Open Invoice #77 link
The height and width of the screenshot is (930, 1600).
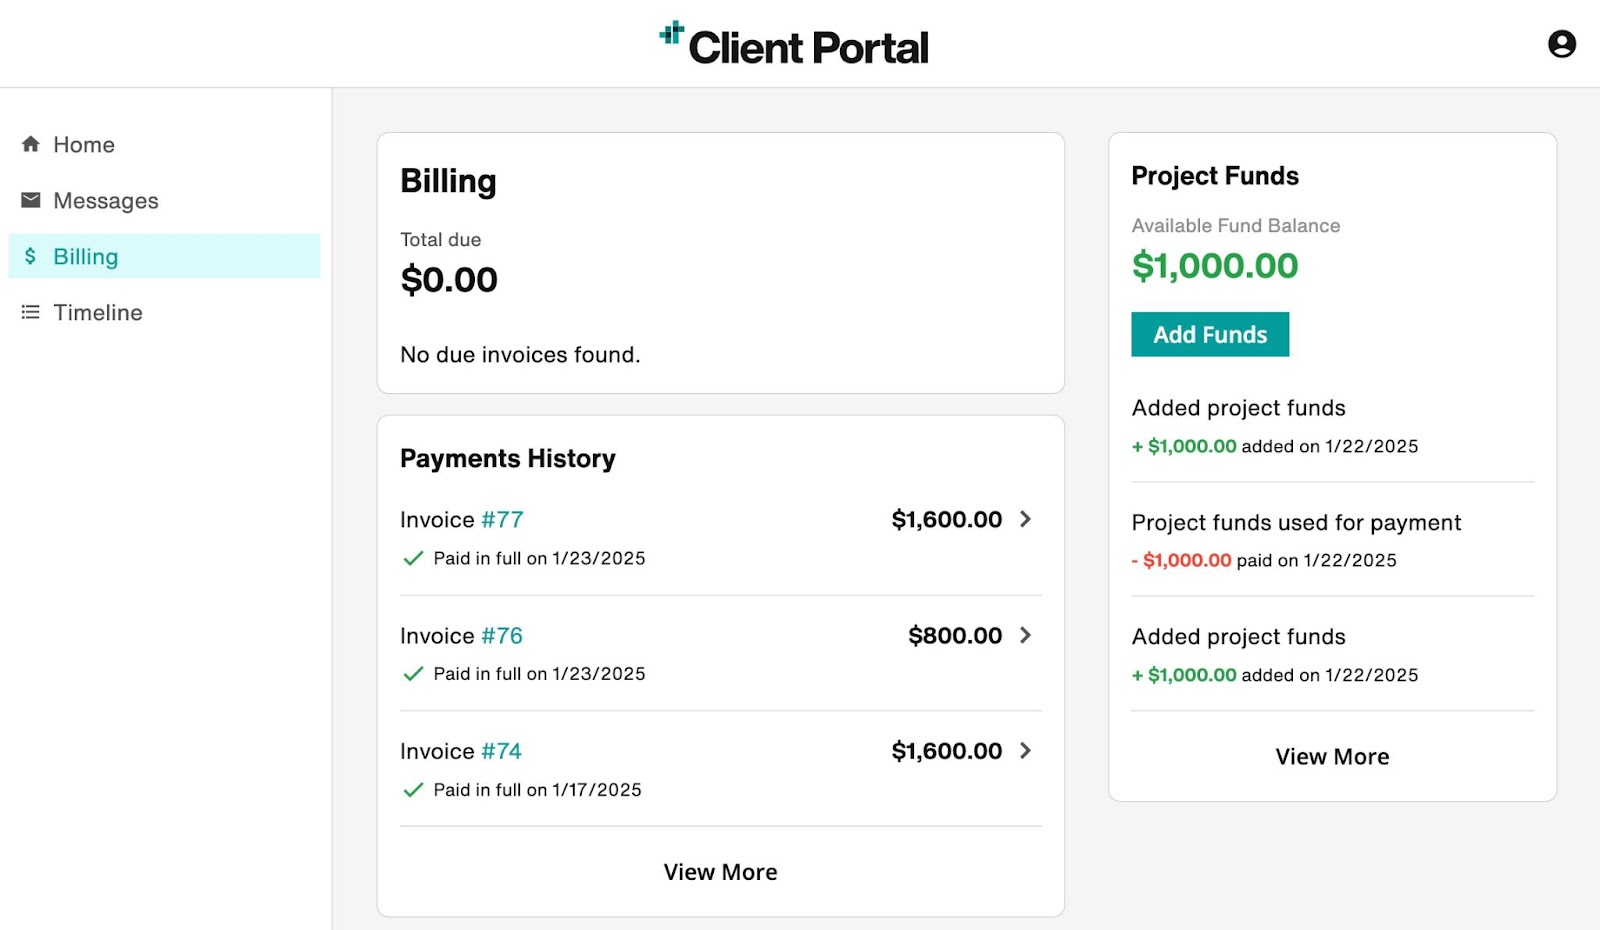[x=502, y=519]
